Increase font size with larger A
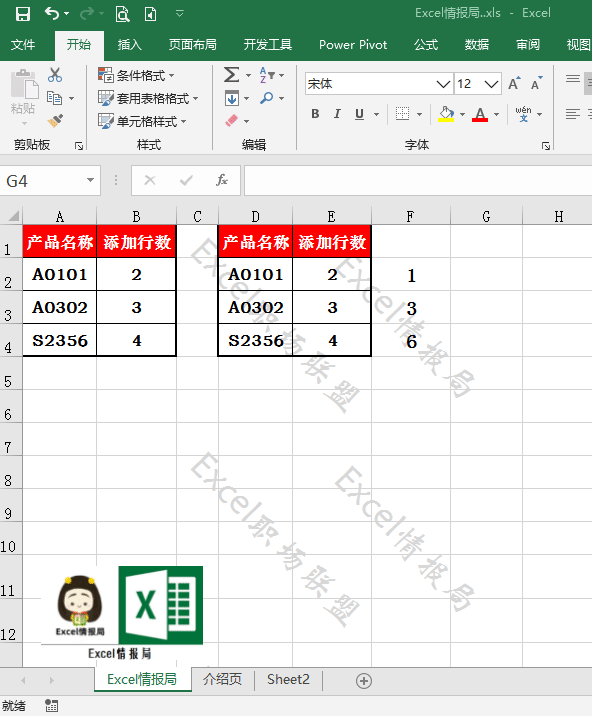592x716 pixels. (514, 84)
